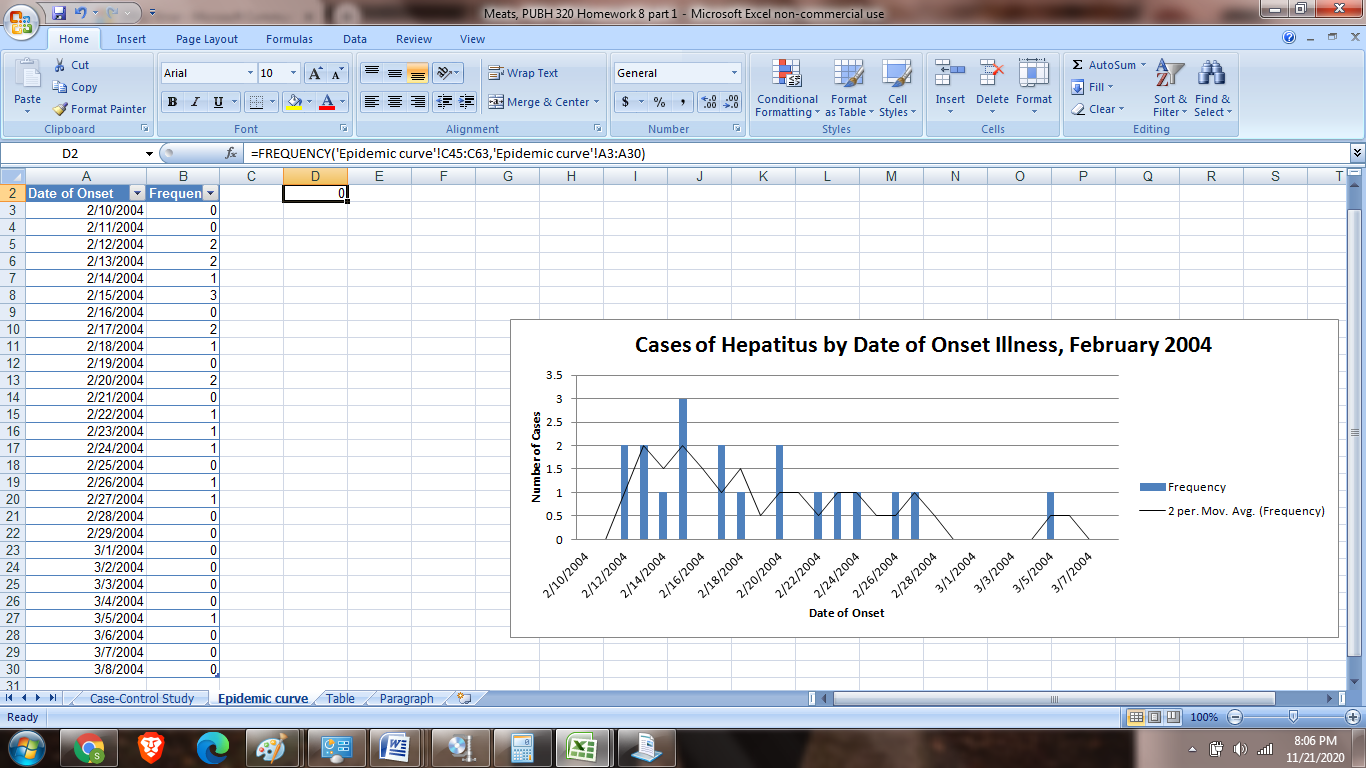Viewport: 1366px width, 768px height.
Task: Click Decrease Decimal button
Action: pyautogui.click(x=731, y=102)
